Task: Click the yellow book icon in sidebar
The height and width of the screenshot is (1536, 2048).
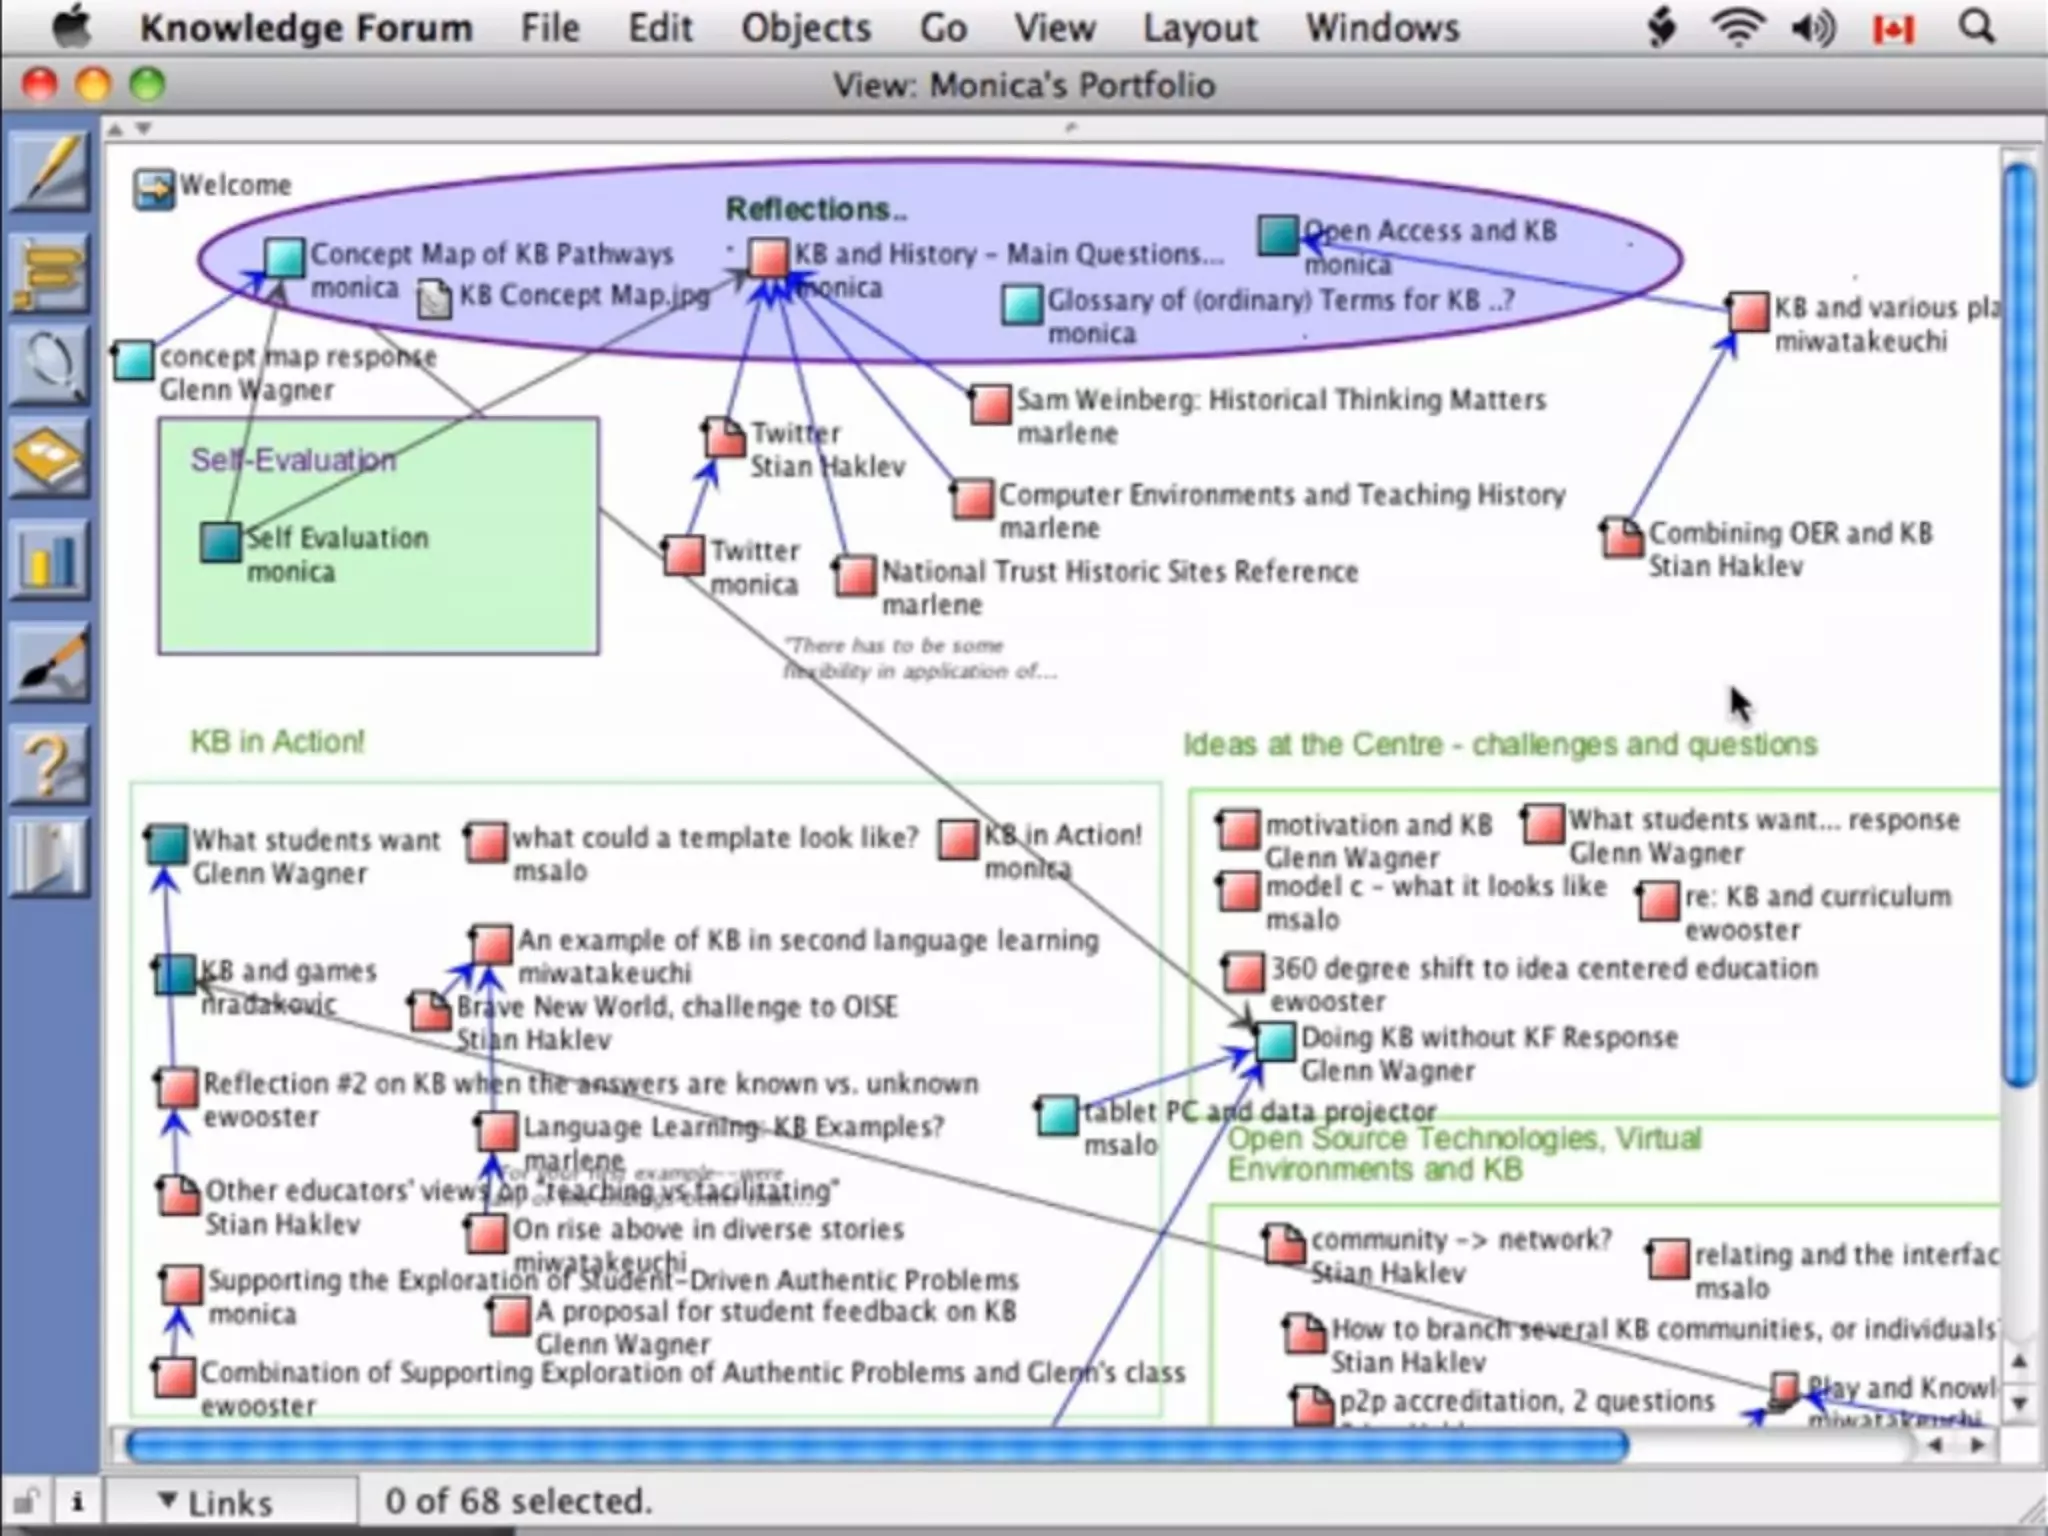Action: (50, 460)
